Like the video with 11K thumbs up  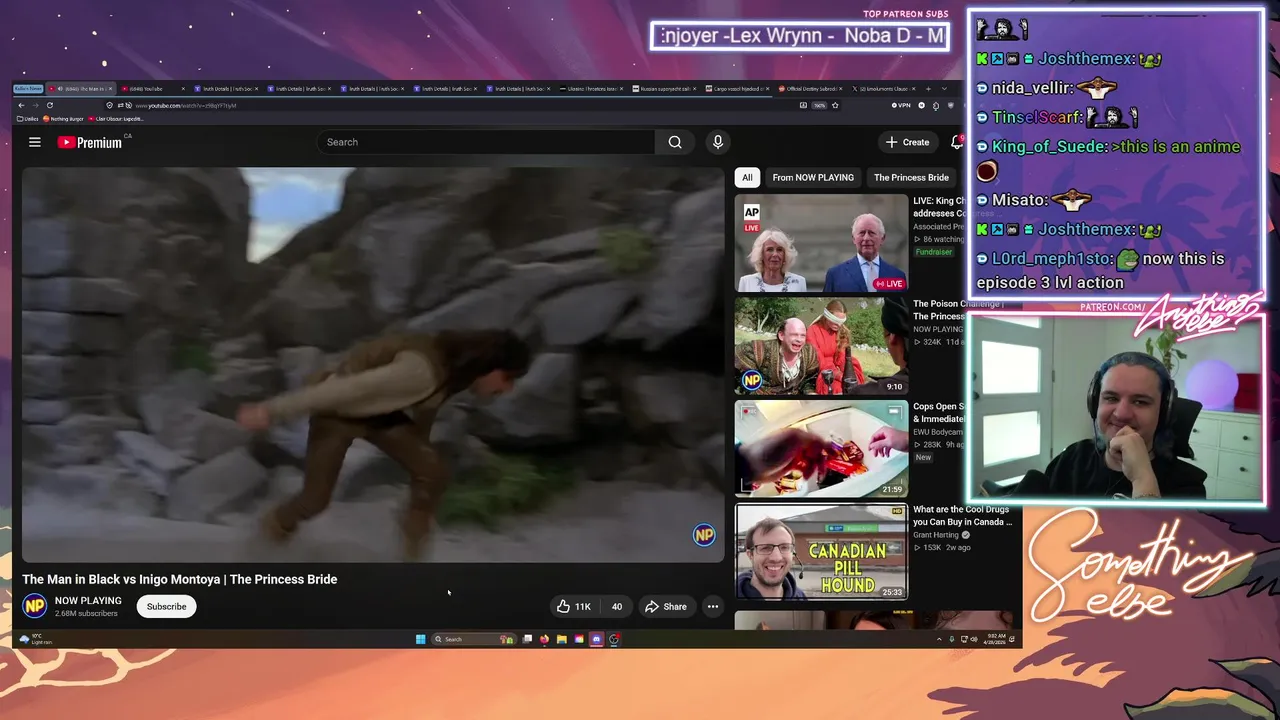click(x=574, y=606)
